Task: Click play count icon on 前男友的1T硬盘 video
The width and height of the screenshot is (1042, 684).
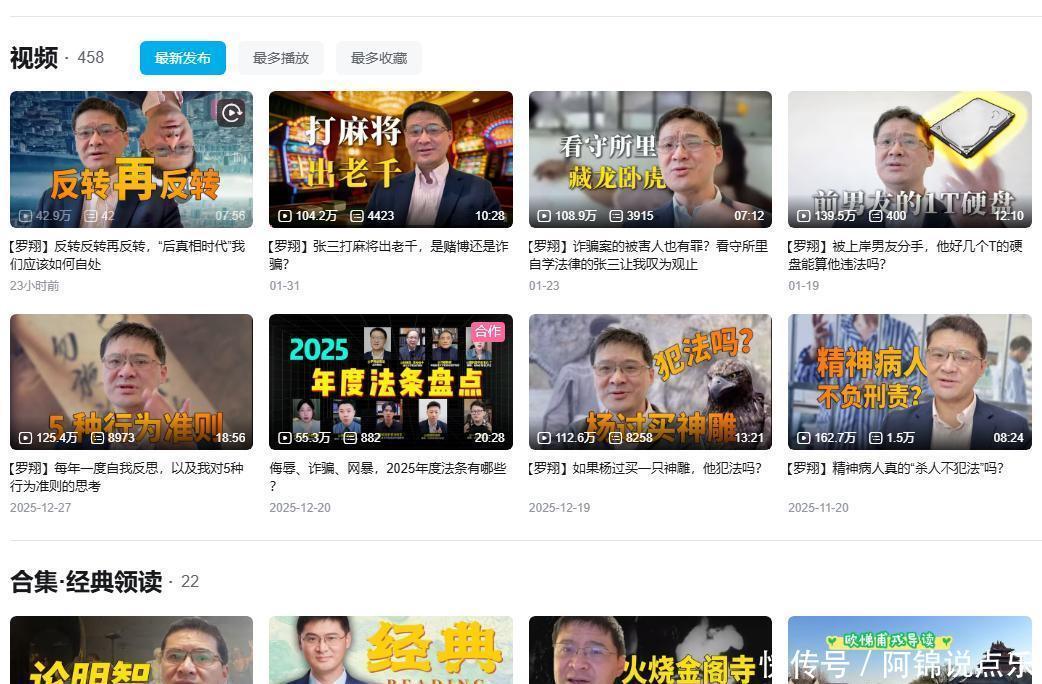Action: point(804,216)
